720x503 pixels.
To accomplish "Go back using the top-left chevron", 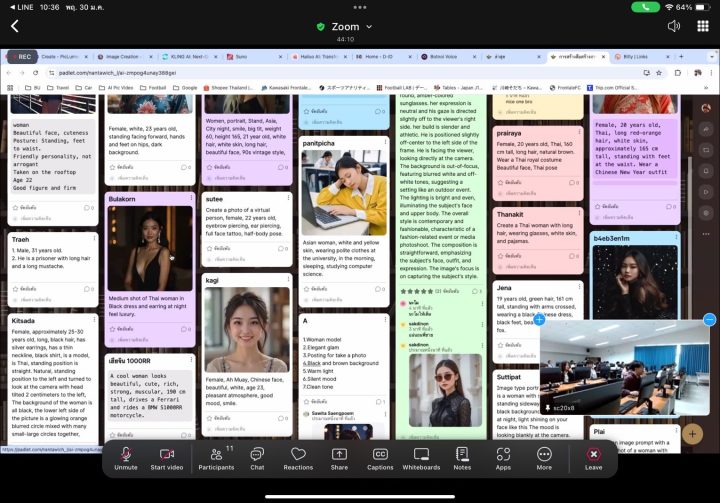I will coord(14,26).
